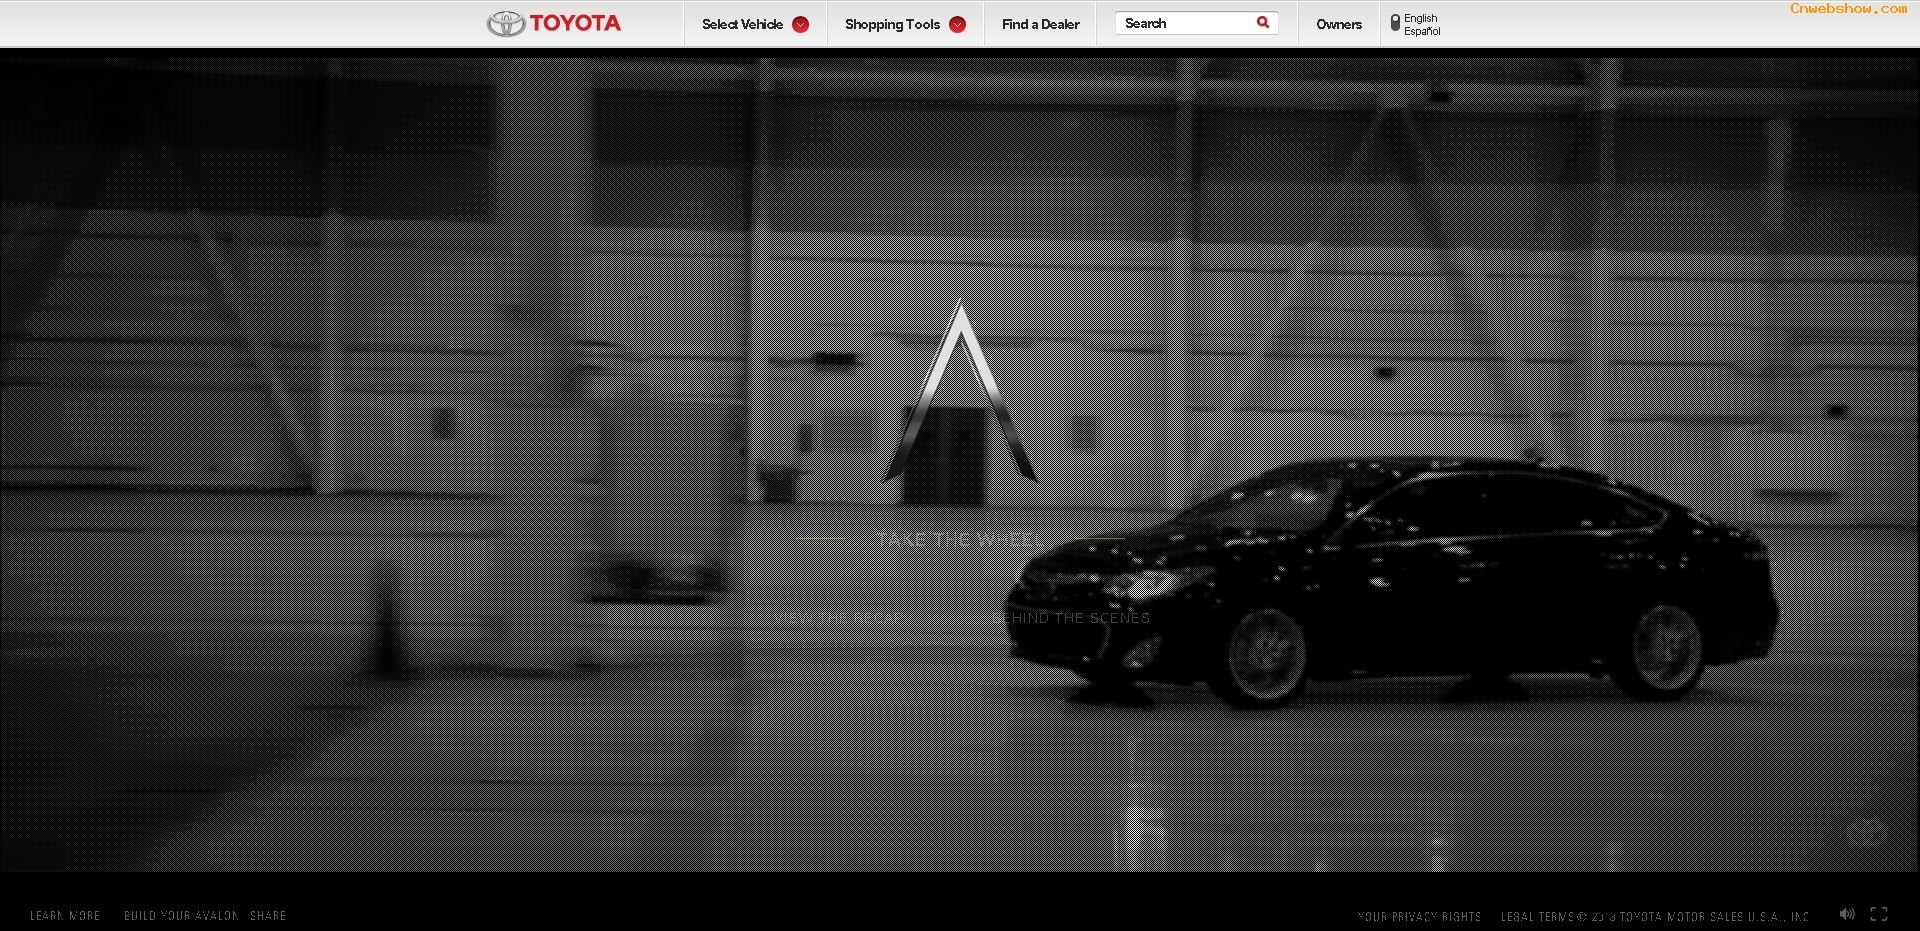Open Your Privacy Rights link
The width and height of the screenshot is (1920, 931).
pos(1419,916)
